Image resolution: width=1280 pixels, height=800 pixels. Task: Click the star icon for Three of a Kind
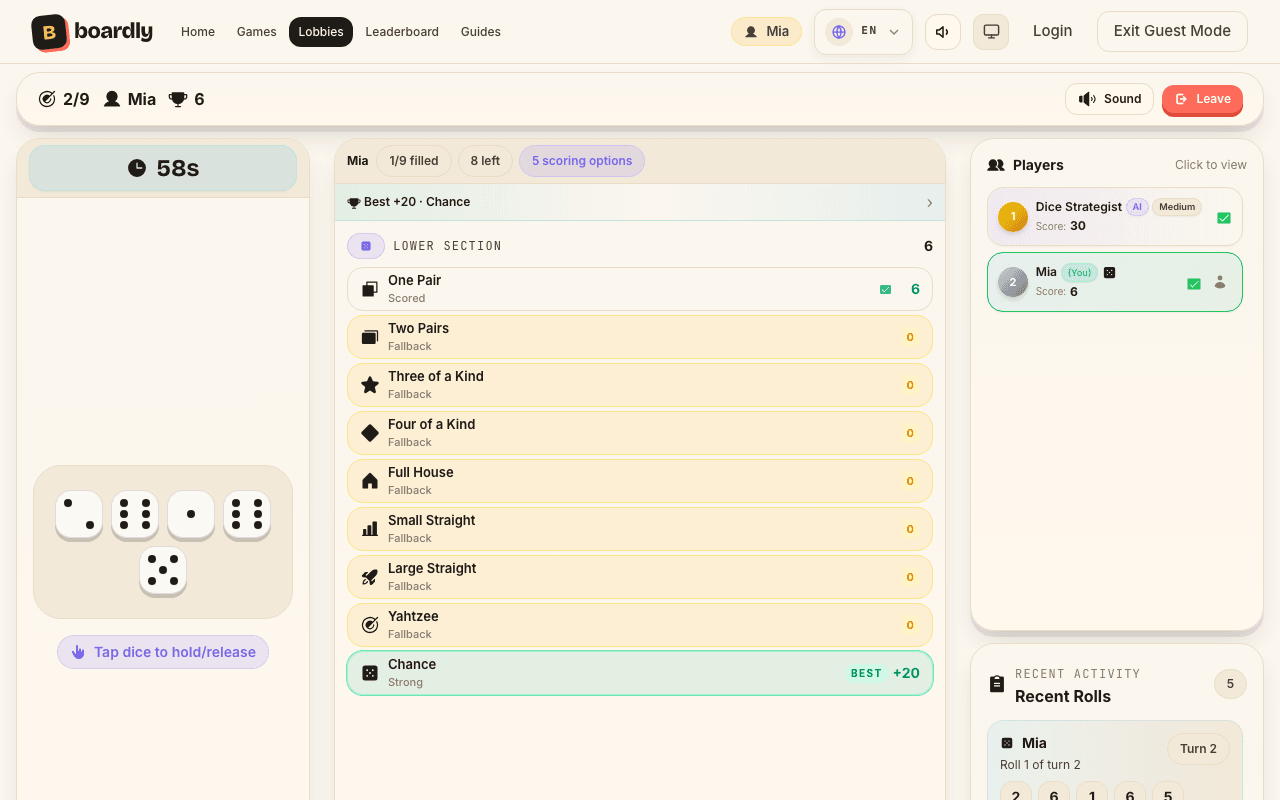pyautogui.click(x=370, y=385)
